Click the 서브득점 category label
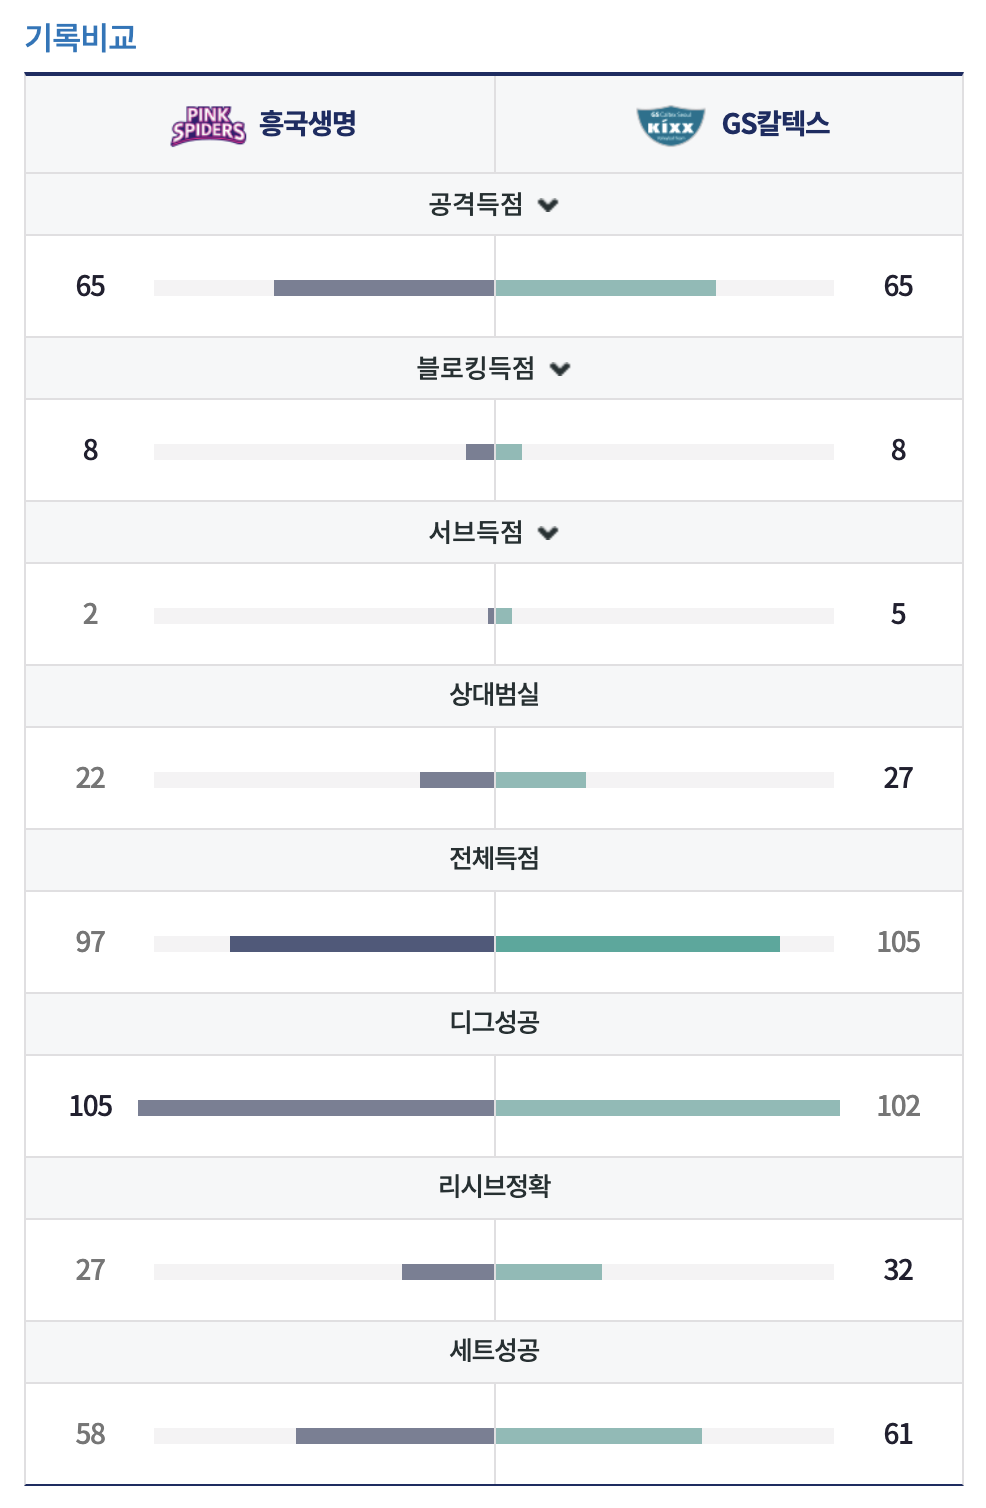 tap(476, 533)
